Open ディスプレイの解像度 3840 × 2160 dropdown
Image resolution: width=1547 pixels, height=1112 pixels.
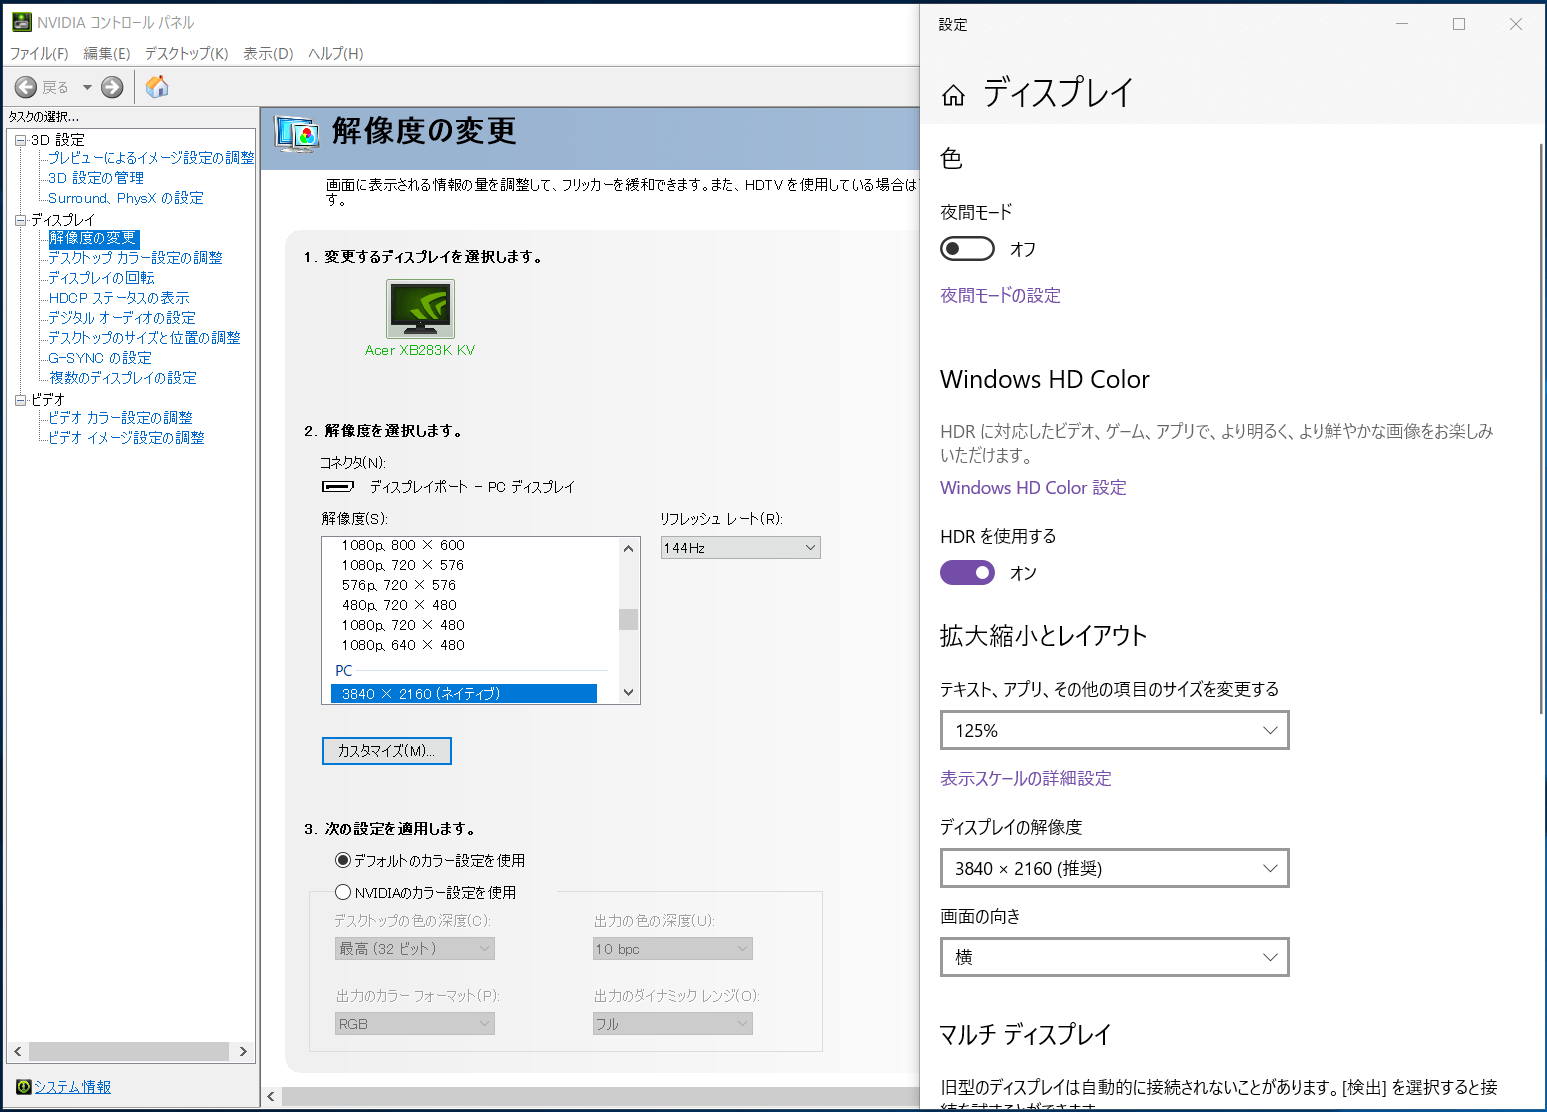1115,868
